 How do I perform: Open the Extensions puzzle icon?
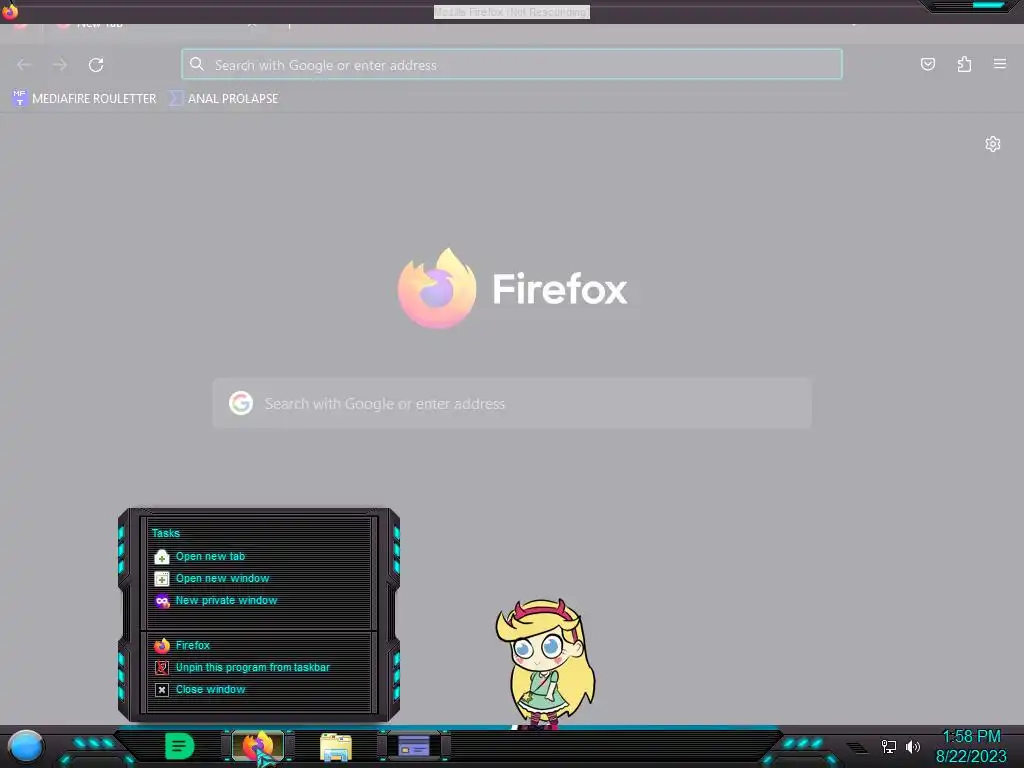point(964,64)
